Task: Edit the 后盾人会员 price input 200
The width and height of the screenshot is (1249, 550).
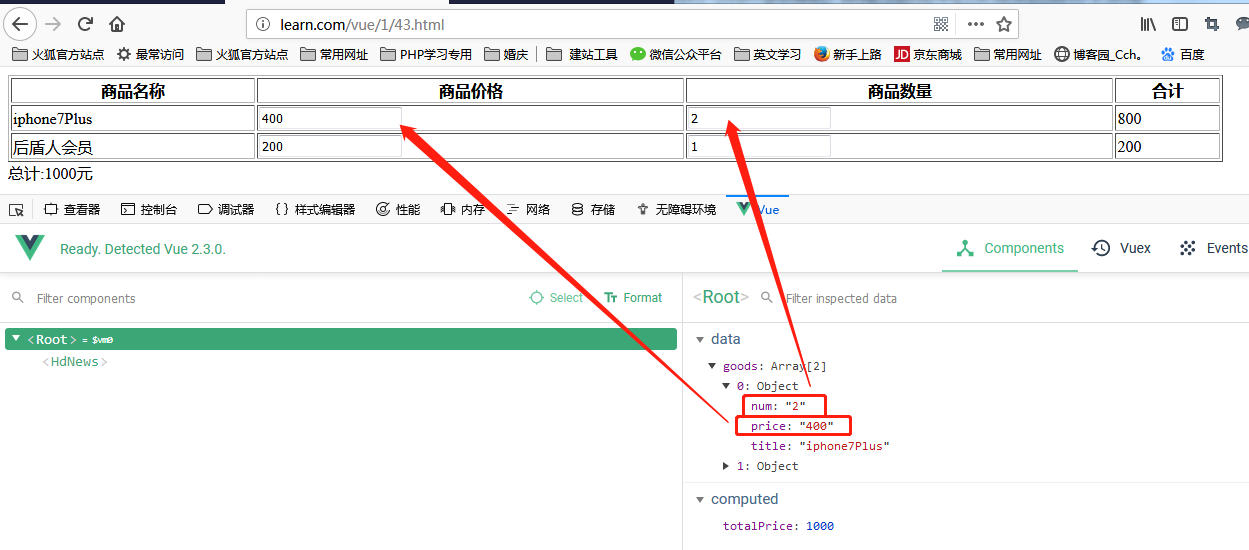Action: click(x=330, y=146)
